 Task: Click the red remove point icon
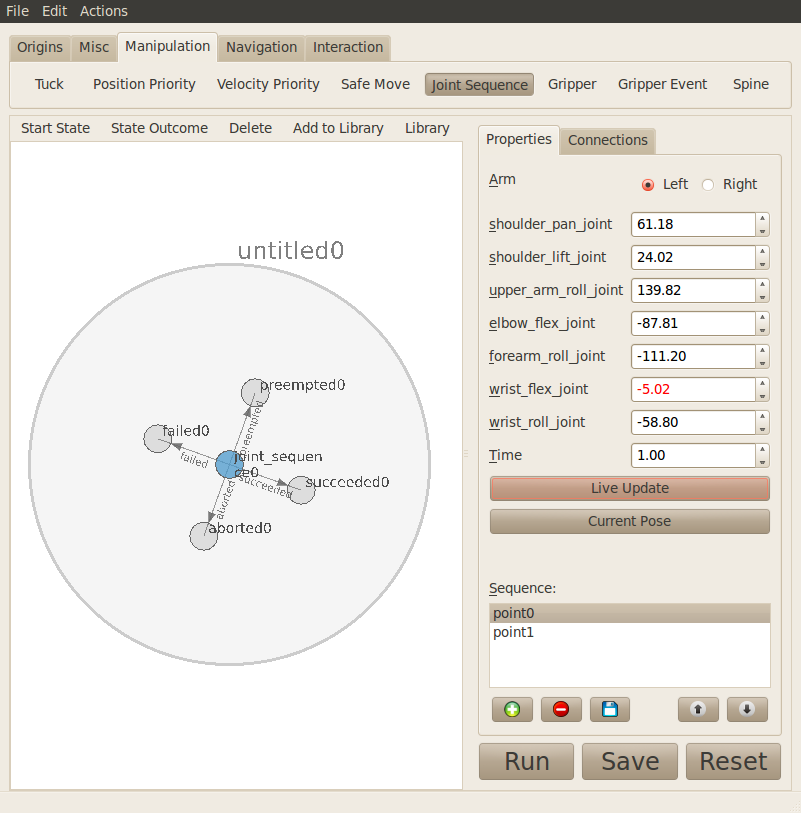561,709
